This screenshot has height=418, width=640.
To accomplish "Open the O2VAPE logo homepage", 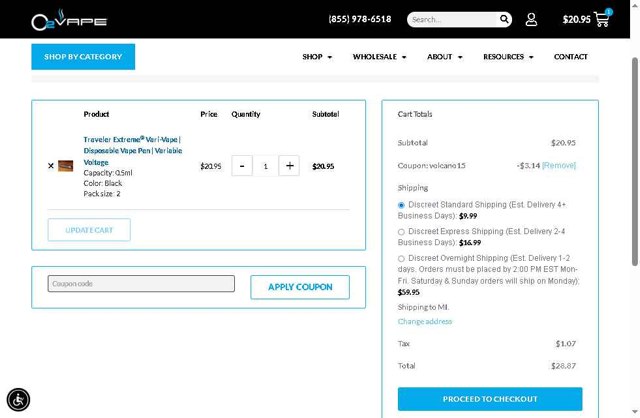I will click(69, 20).
